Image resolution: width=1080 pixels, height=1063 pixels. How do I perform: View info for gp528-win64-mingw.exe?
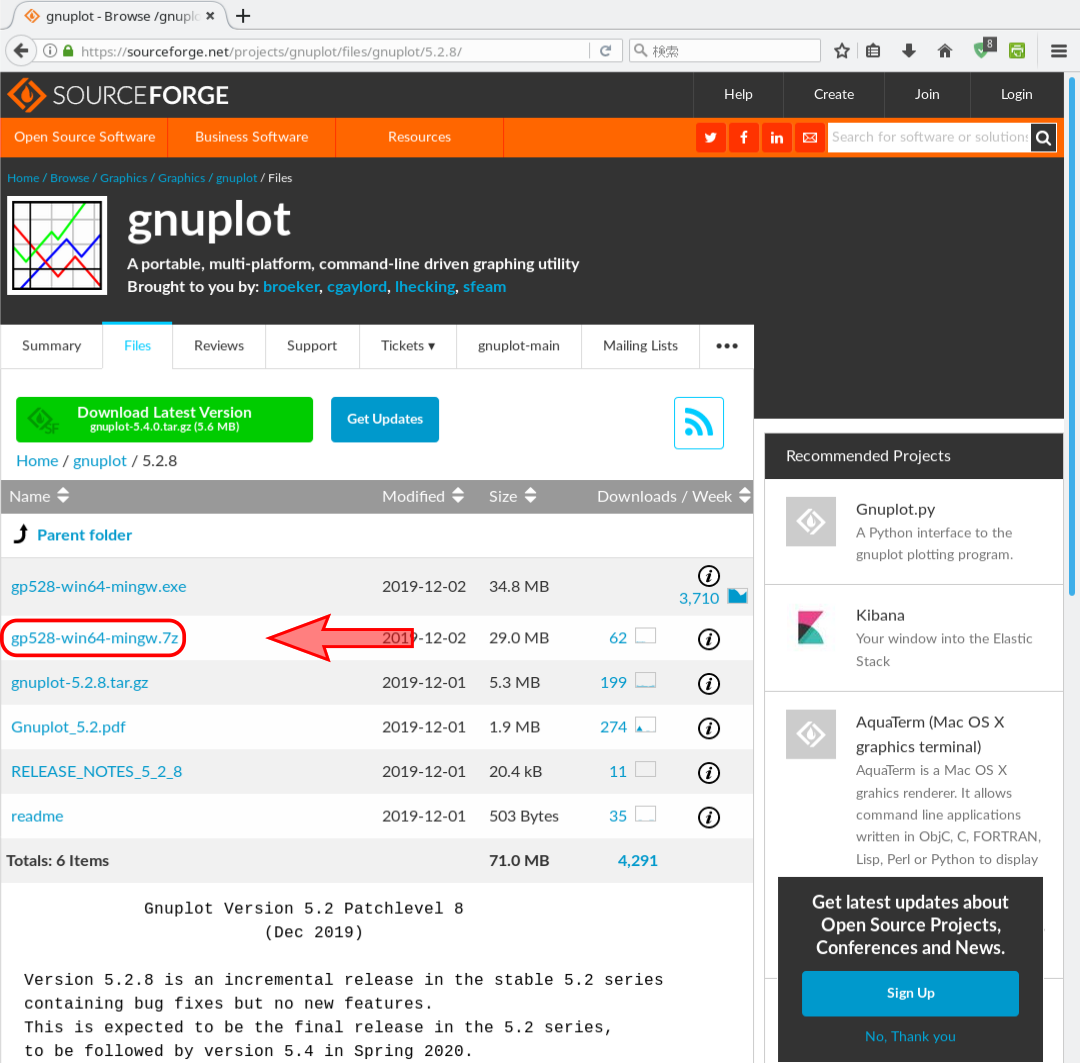709,575
